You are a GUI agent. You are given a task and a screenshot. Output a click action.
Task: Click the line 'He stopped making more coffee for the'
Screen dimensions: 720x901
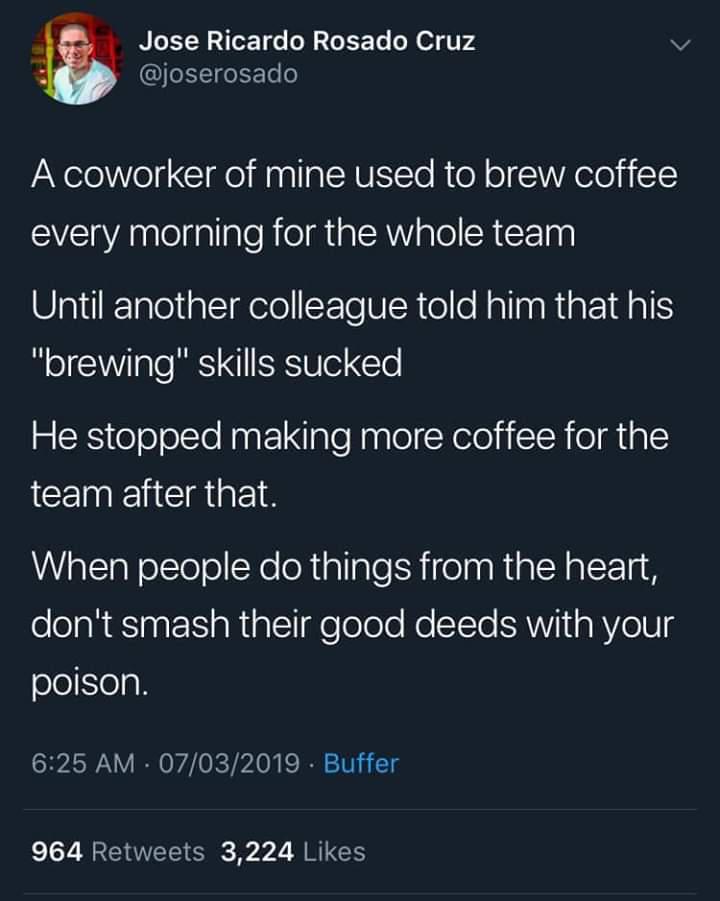coord(349,435)
